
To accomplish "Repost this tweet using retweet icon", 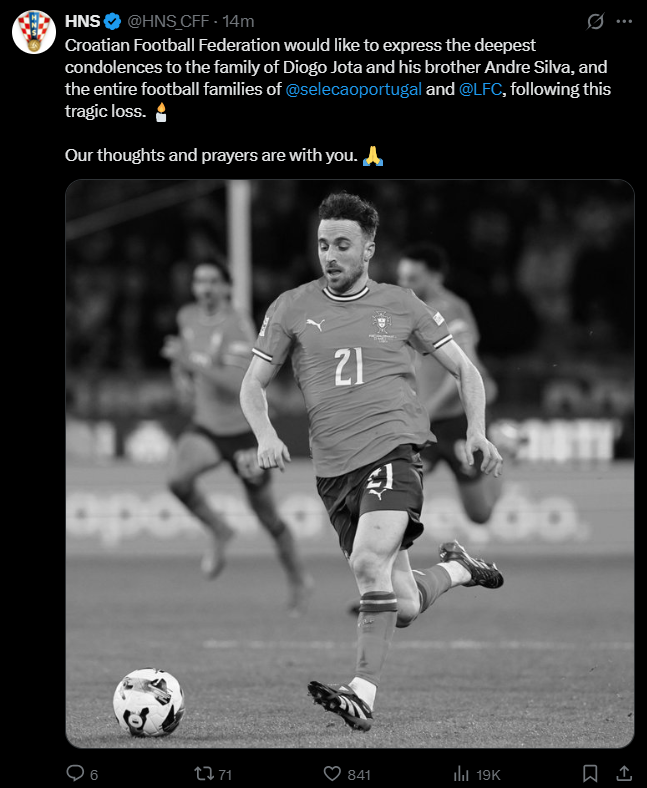I will click(204, 773).
